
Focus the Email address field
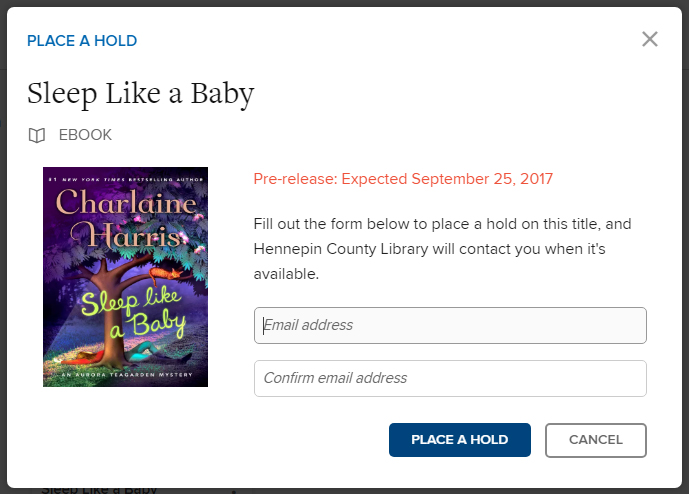pyautogui.click(x=450, y=325)
